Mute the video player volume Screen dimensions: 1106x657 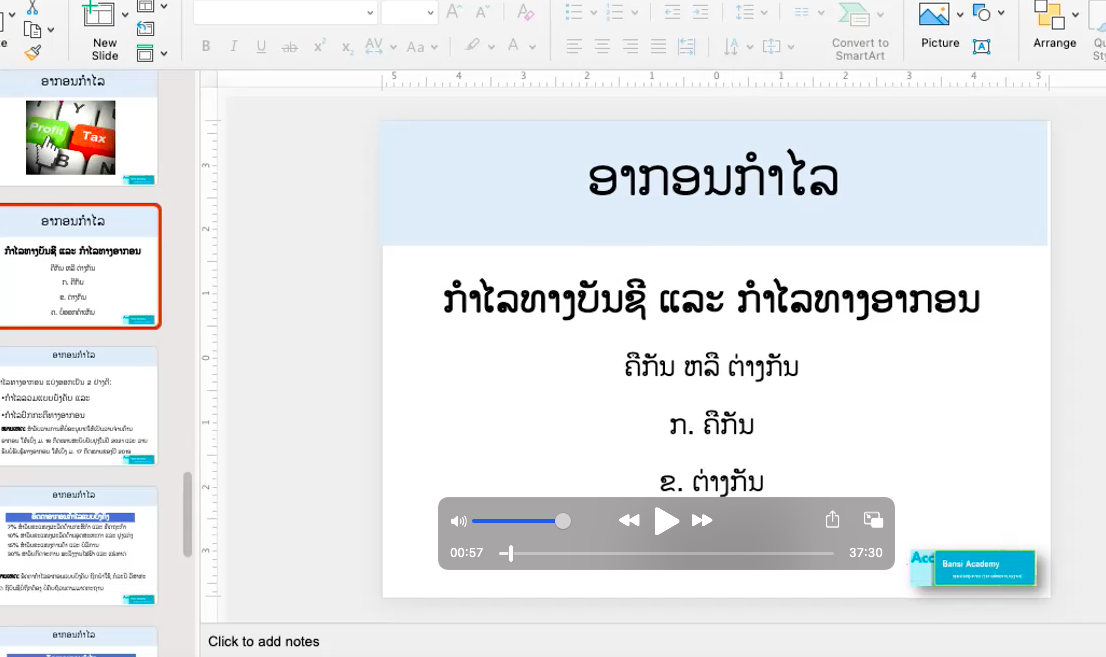(x=458, y=521)
